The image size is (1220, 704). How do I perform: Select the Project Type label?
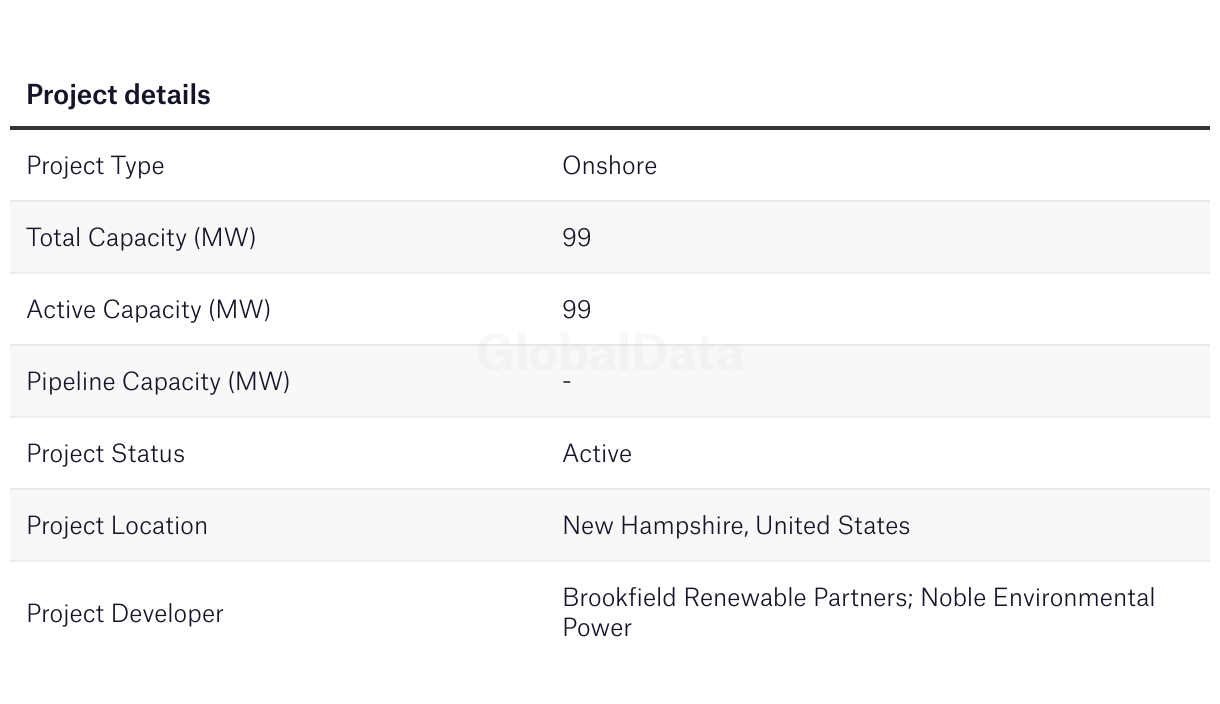[x=95, y=166]
